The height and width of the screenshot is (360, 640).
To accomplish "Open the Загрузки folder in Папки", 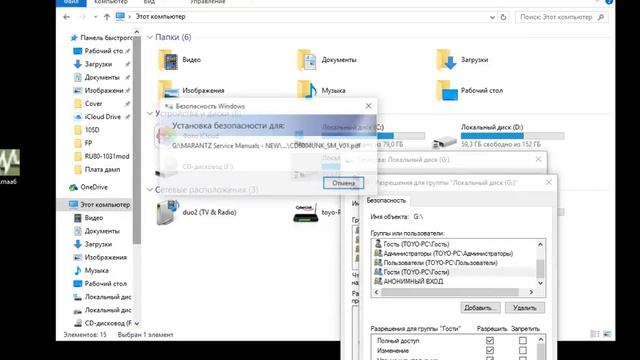I will click(462, 60).
